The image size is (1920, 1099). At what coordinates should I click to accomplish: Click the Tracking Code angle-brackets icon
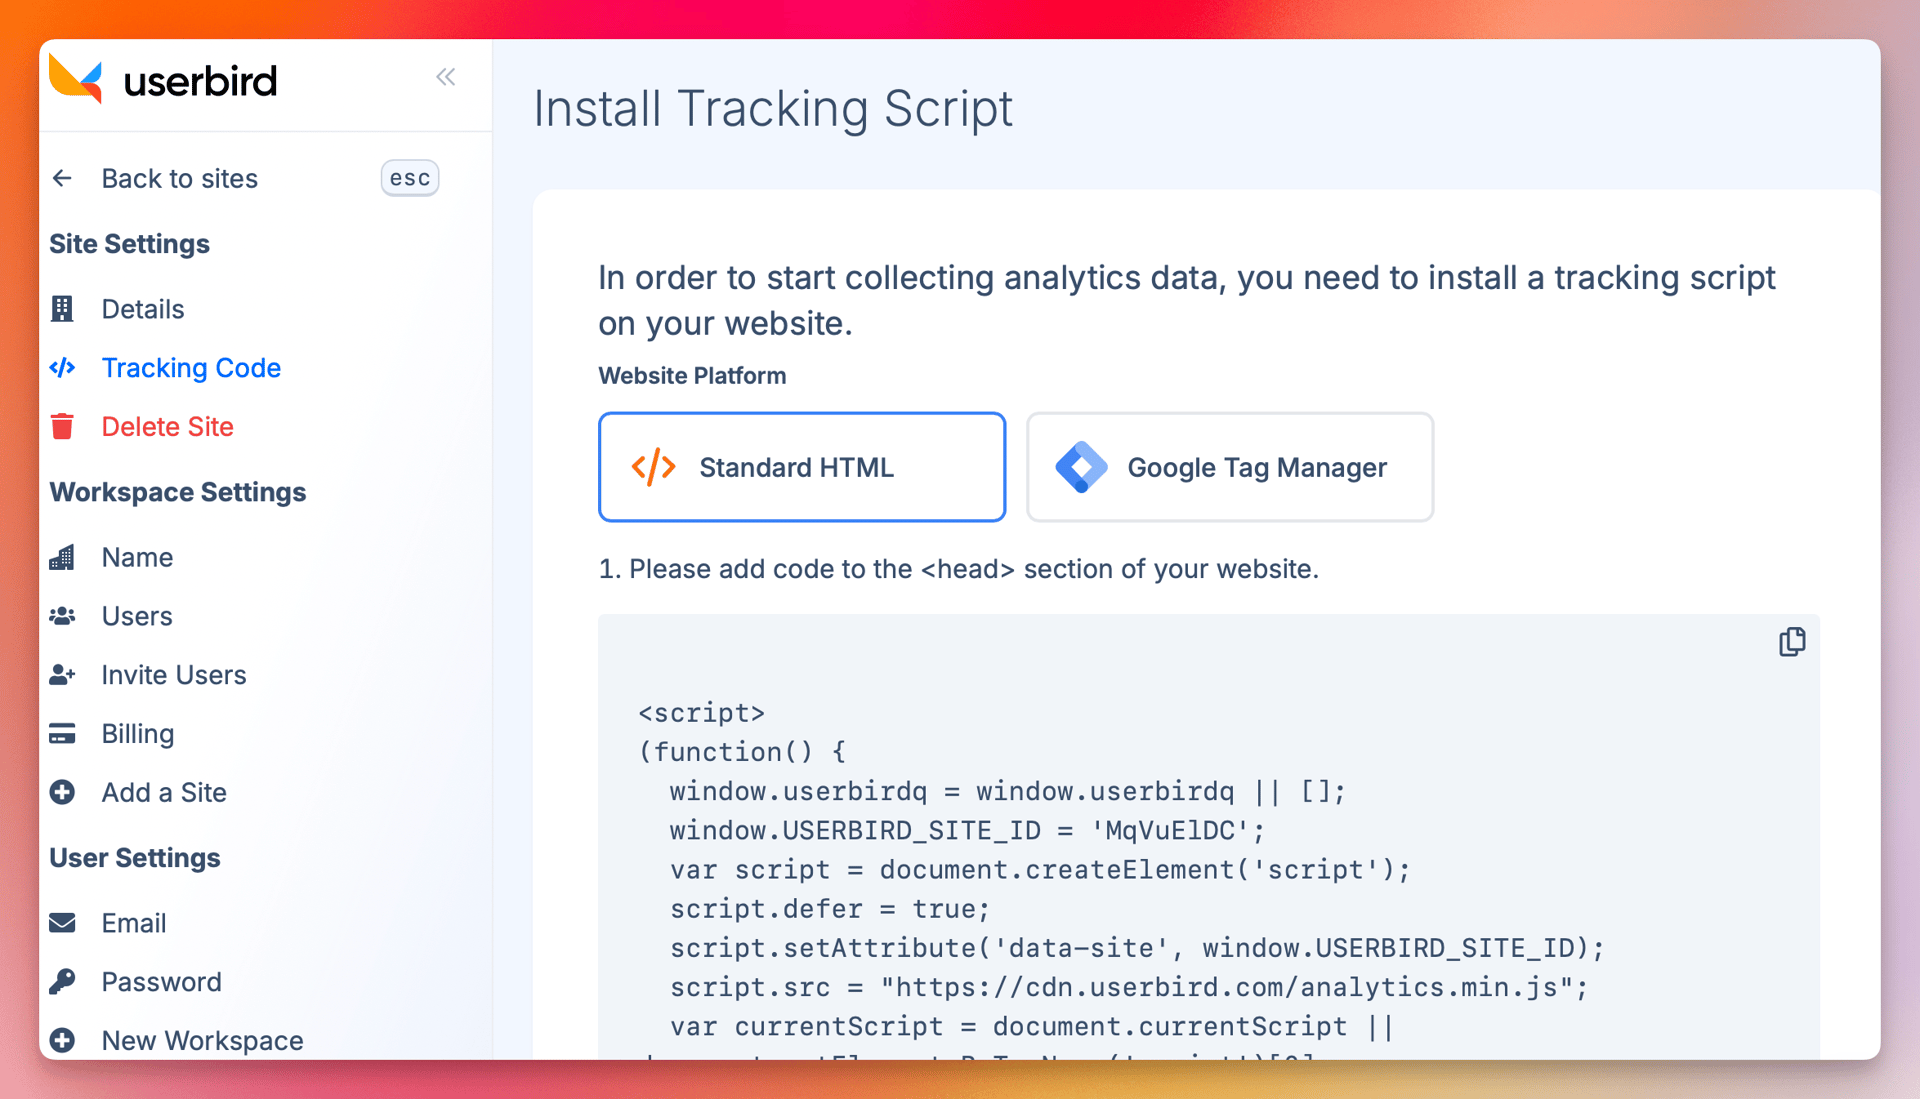coord(63,368)
